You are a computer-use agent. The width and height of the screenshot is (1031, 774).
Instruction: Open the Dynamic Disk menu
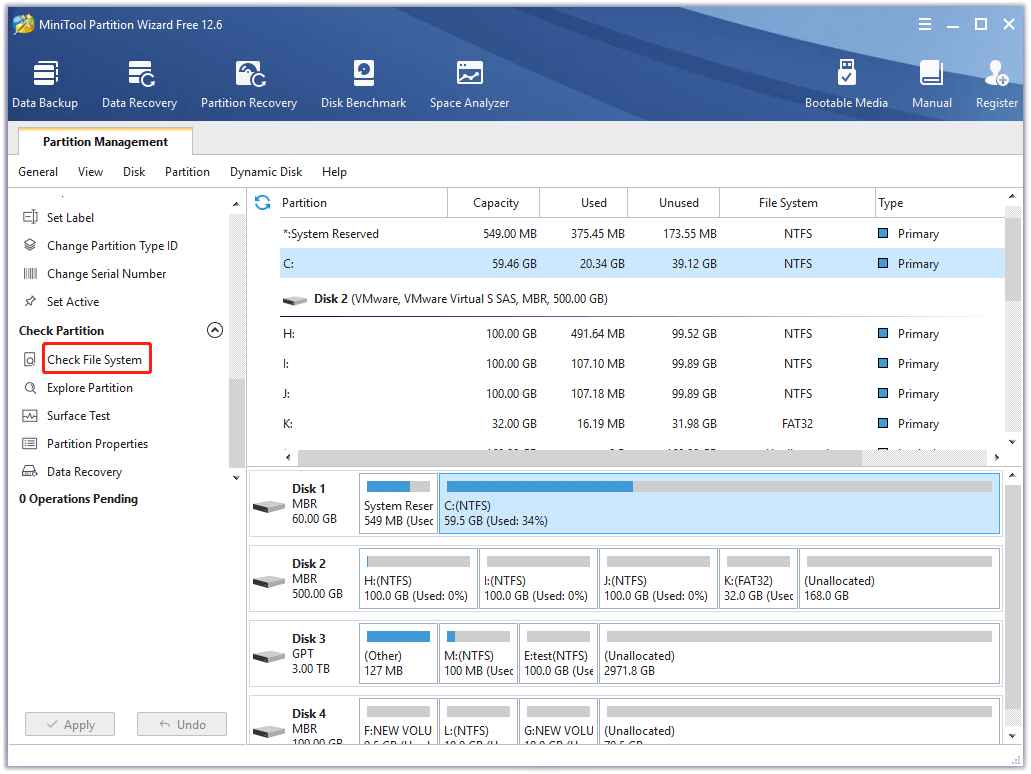266,172
